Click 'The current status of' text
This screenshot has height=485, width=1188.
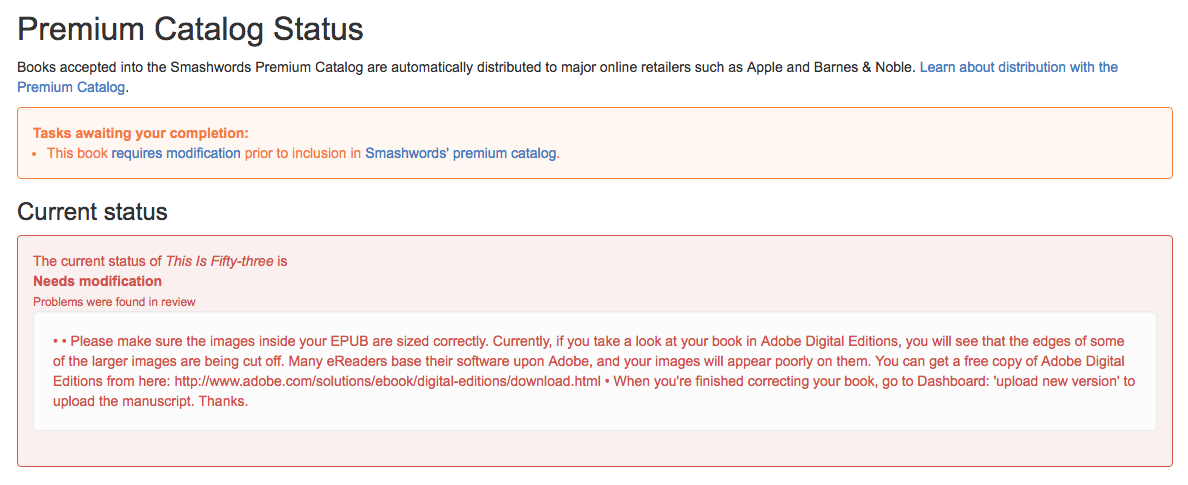coord(97,261)
